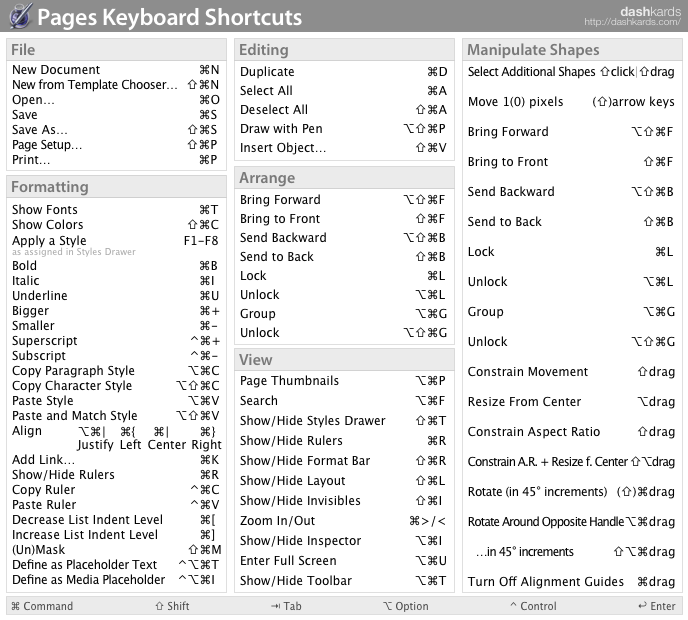Click the Zoom In/Out row
This screenshot has height=620, width=688.
344,521
